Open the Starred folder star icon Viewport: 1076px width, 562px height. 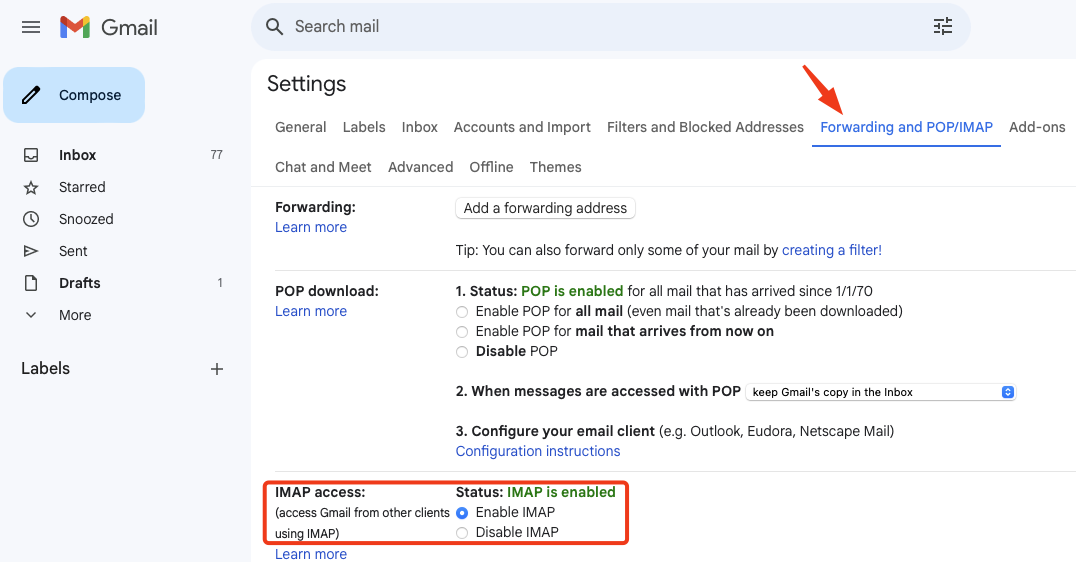(x=31, y=187)
